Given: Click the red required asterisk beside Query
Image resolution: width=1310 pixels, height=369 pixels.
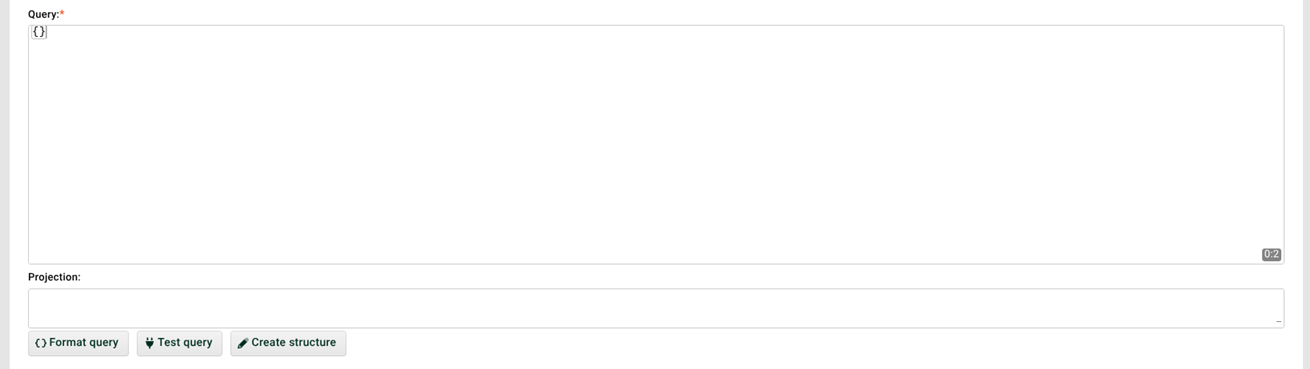Looking at the screenshot, I should 62,14.
